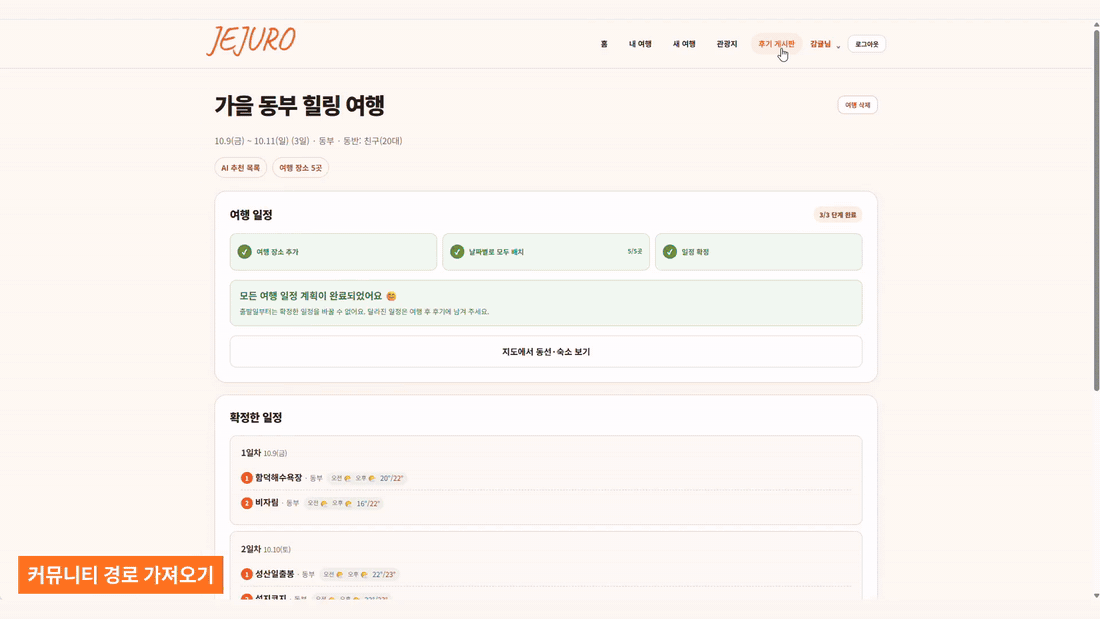Click the 22°/23° temperature for 성산일출봉

coord(384,575)
